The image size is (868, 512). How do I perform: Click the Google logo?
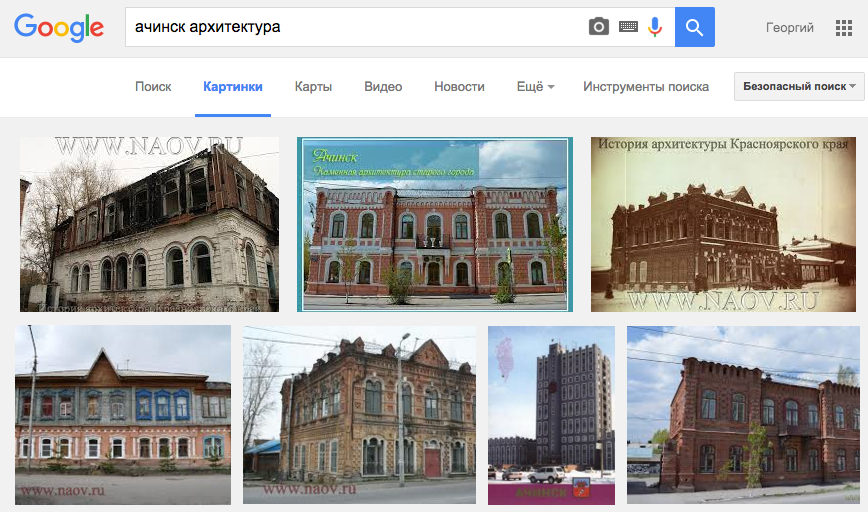(59, 28)
